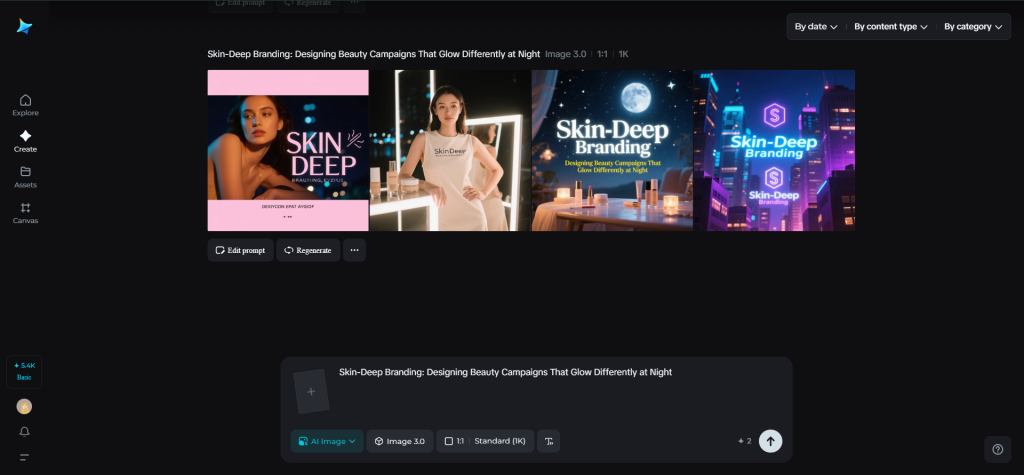The image size is (1024, 475).
Task: Click the app logo in the sidebar
Action: pyautogui.click(x=25, y=27)
